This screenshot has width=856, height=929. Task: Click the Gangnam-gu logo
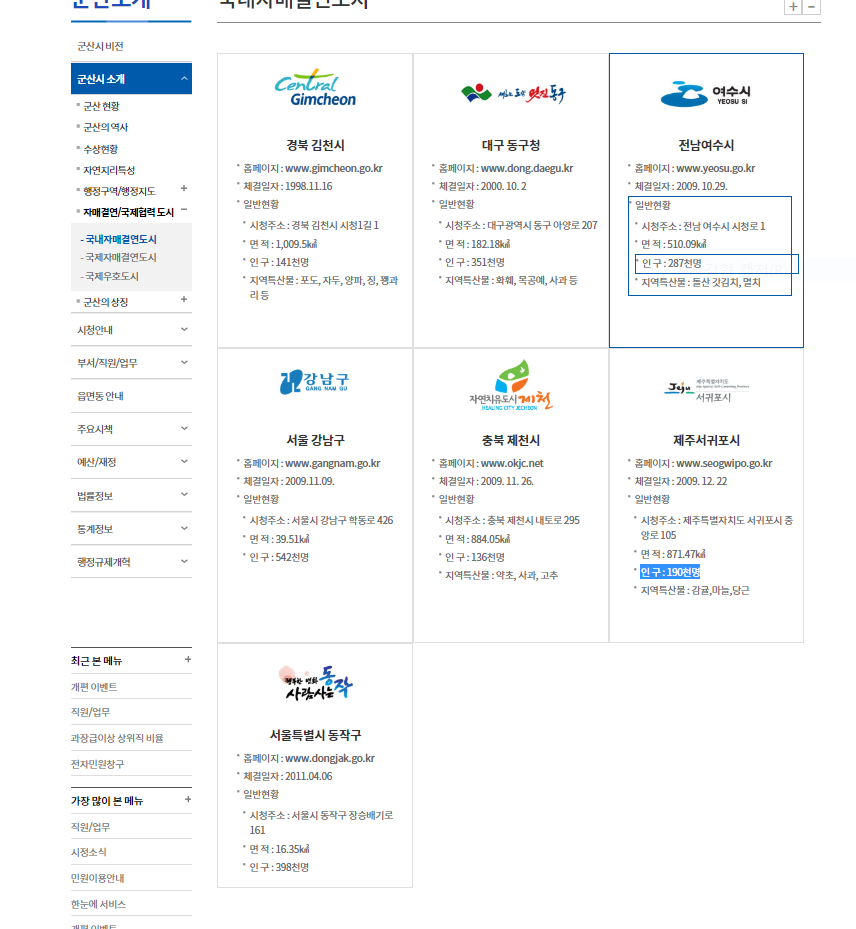[x=315, y=382]
